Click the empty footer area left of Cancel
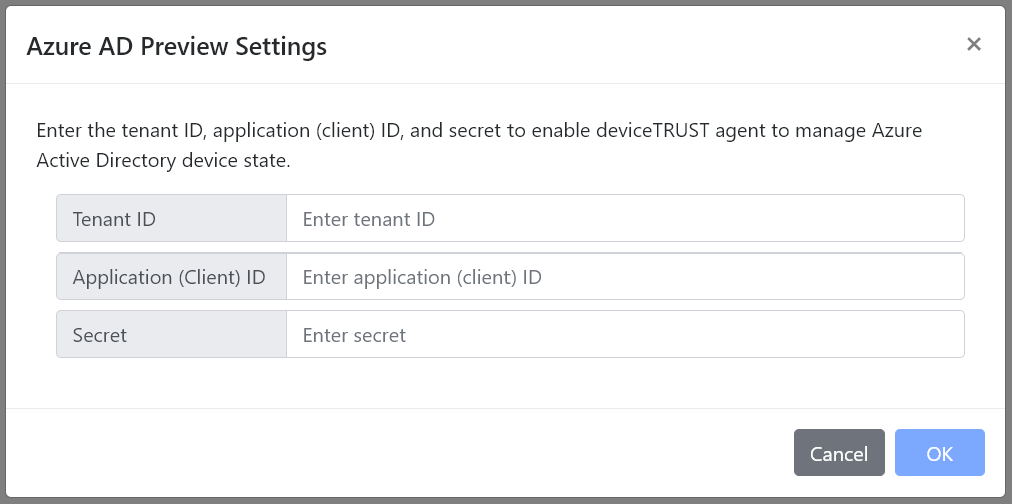The height and width of the screenshot is (504, 1012). (x=400, y=453)
